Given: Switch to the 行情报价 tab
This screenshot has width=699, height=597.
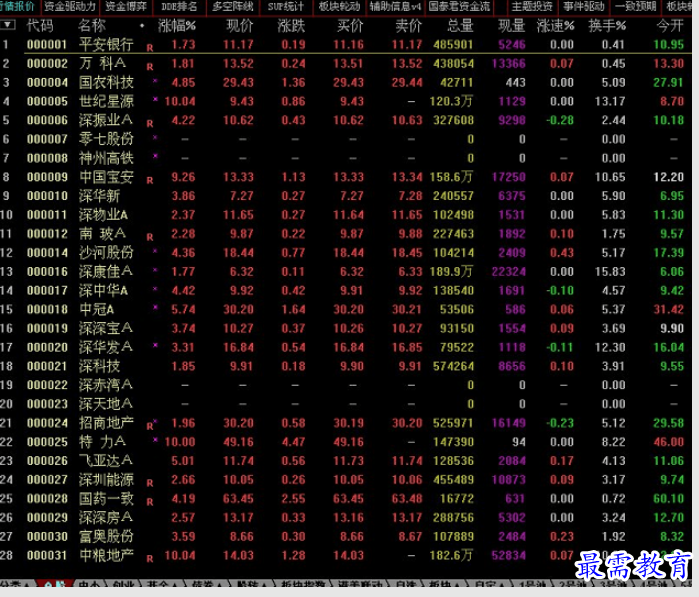Looking at the screenshot, I should pos(18,7).
